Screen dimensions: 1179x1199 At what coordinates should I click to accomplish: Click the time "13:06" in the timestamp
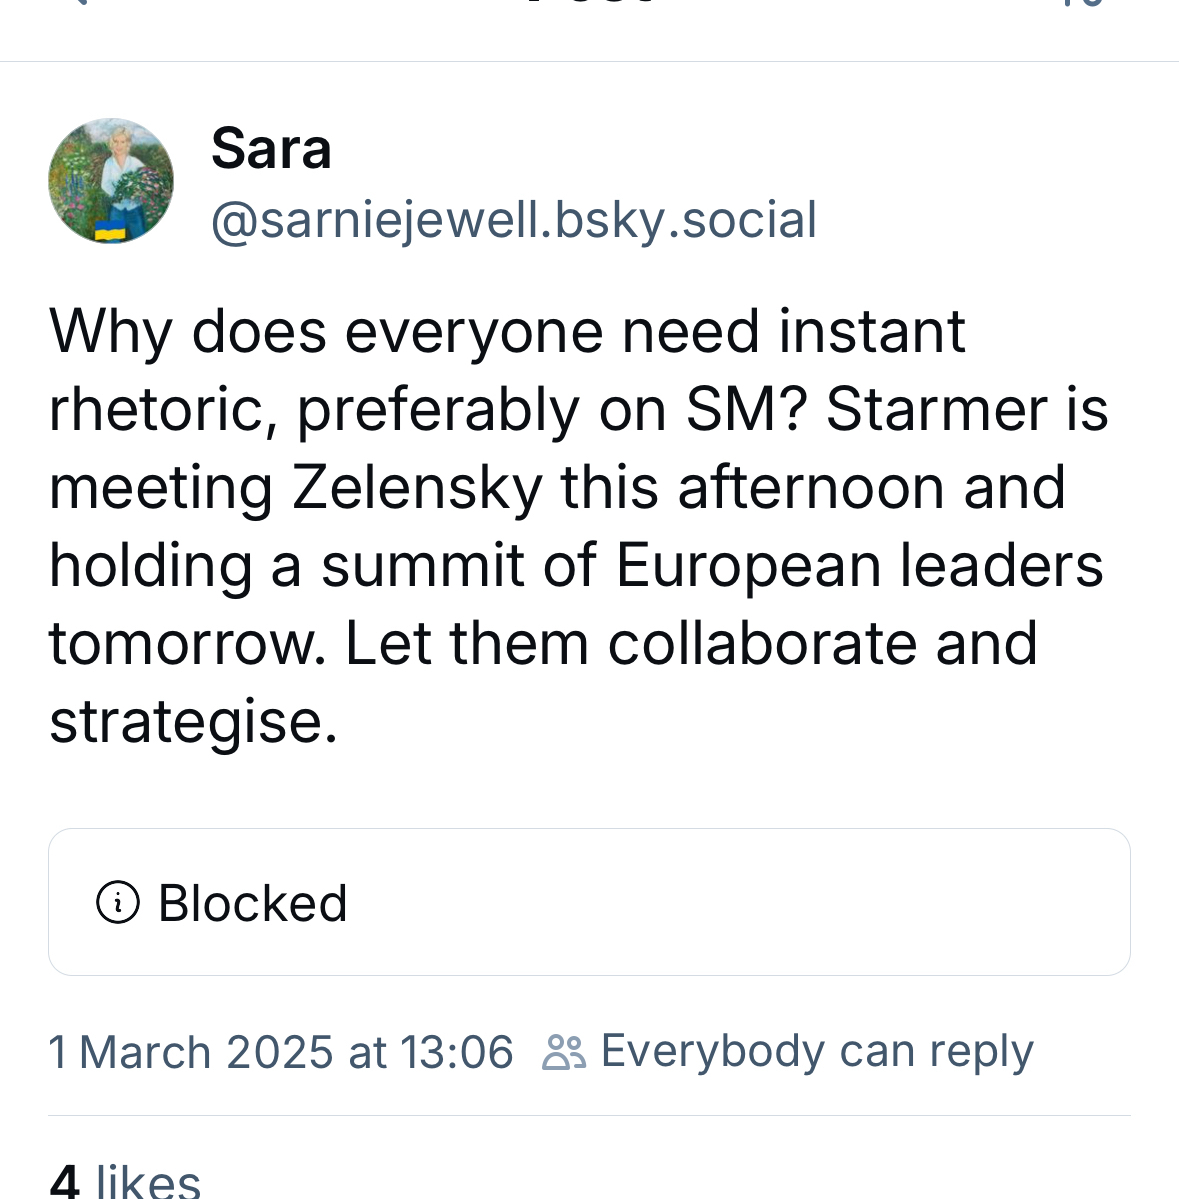tap(456, 1053)
